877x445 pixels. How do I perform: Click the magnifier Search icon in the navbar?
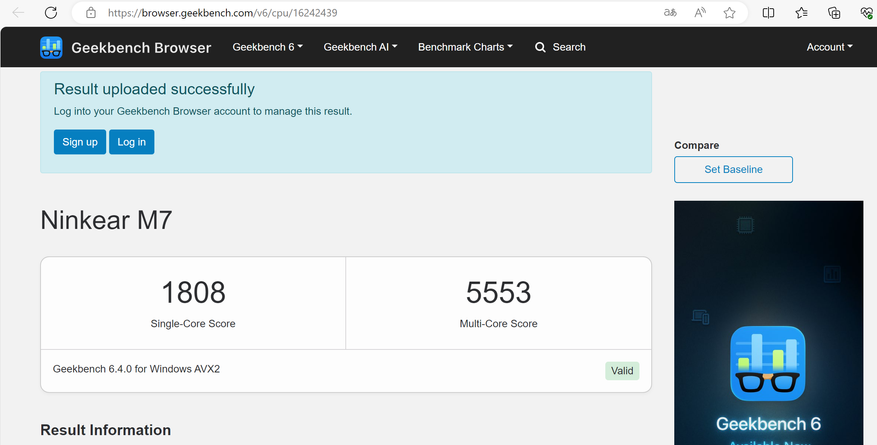tap(540, 48)
